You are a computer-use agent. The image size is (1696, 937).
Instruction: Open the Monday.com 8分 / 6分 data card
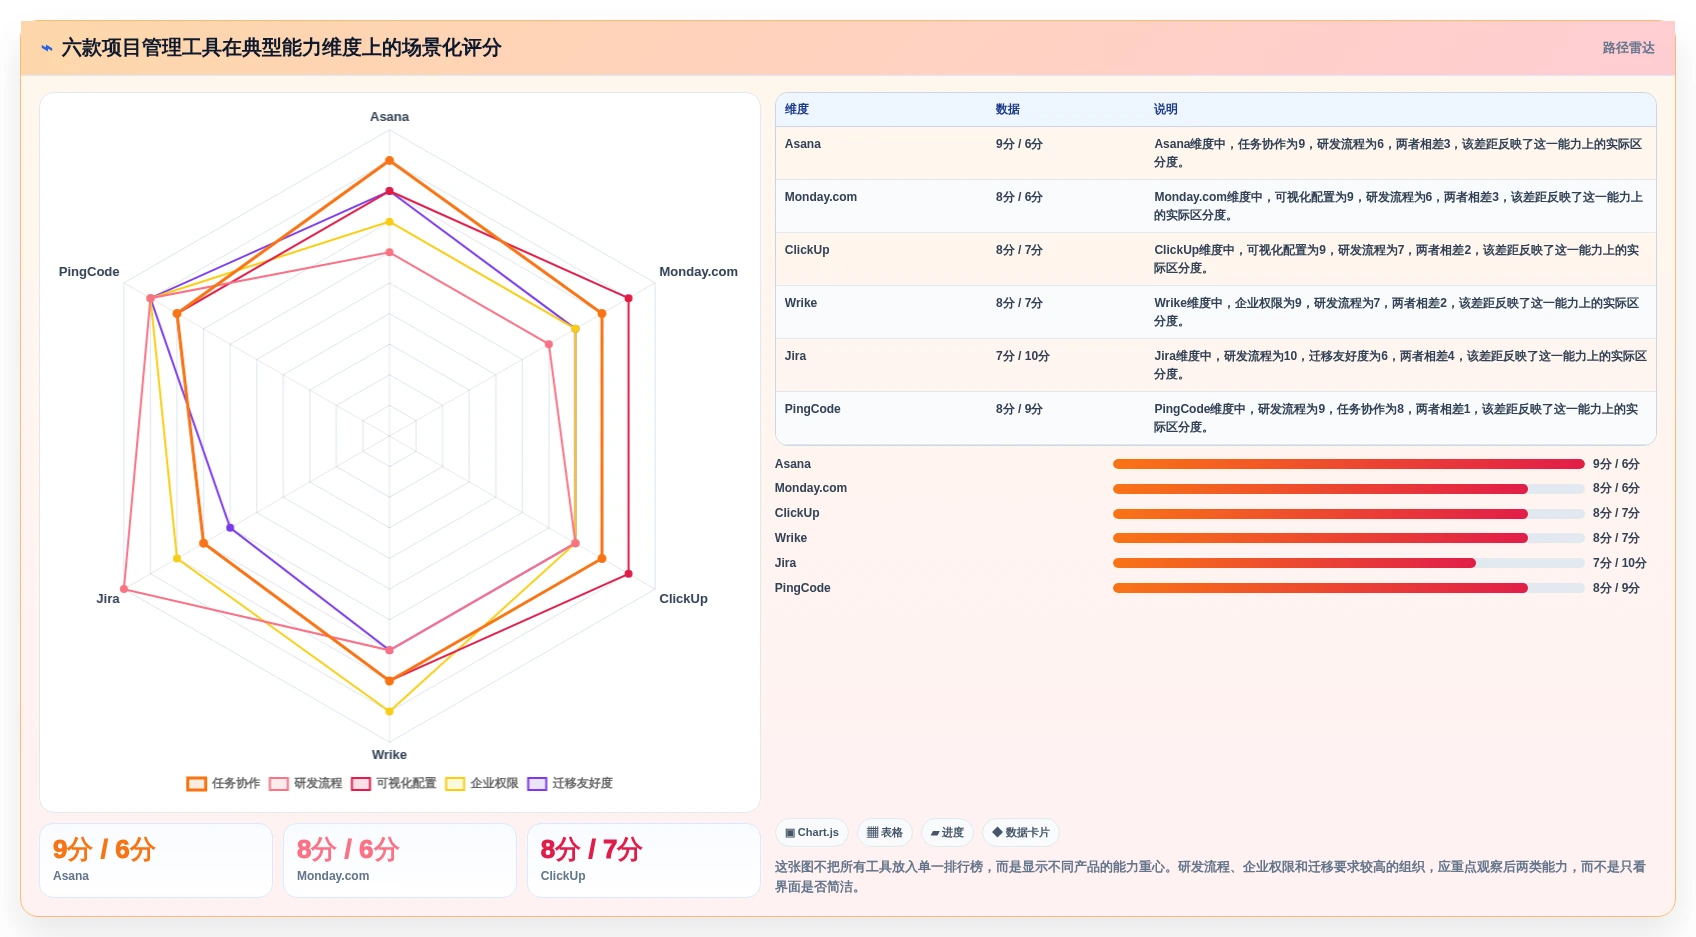(x=400, y=860)
